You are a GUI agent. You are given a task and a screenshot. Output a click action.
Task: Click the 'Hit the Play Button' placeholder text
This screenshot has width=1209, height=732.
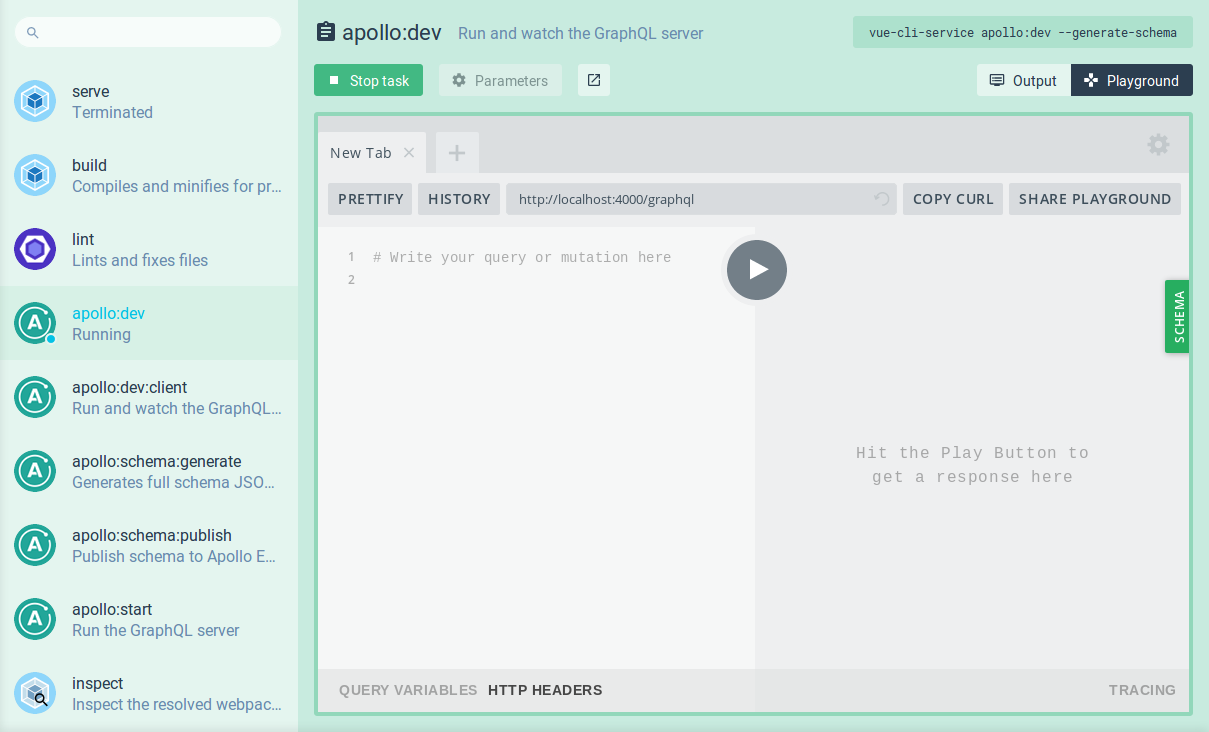[972, 465]
